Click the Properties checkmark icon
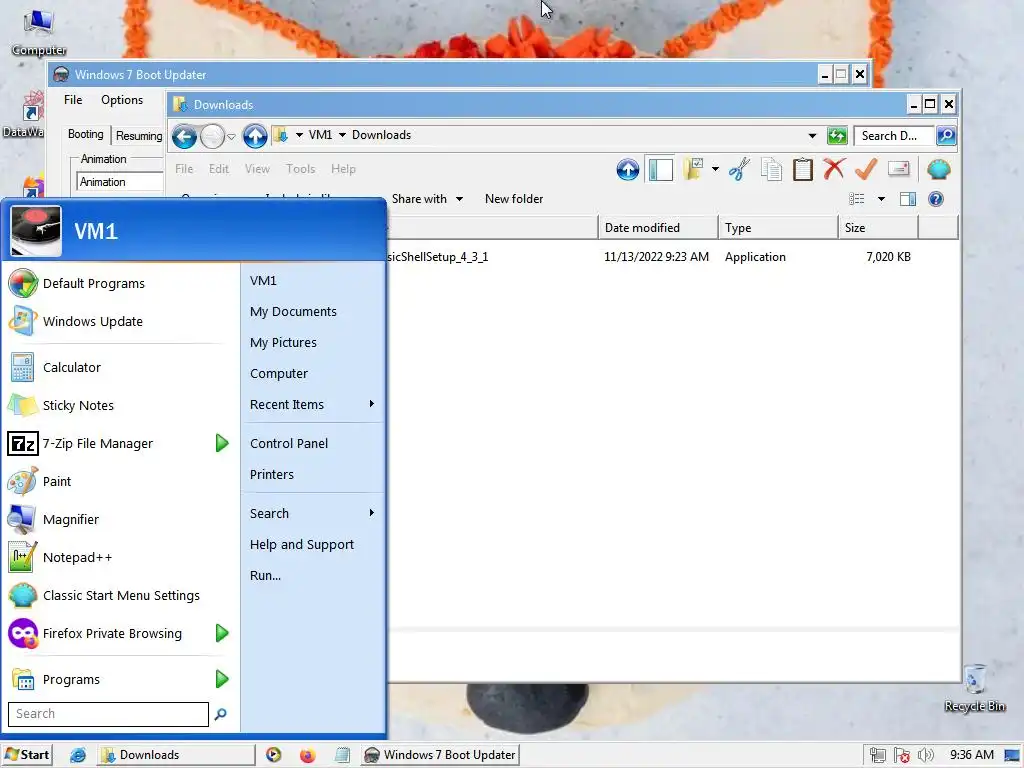This screenshot has height=768, width=1024. (866, 169)
